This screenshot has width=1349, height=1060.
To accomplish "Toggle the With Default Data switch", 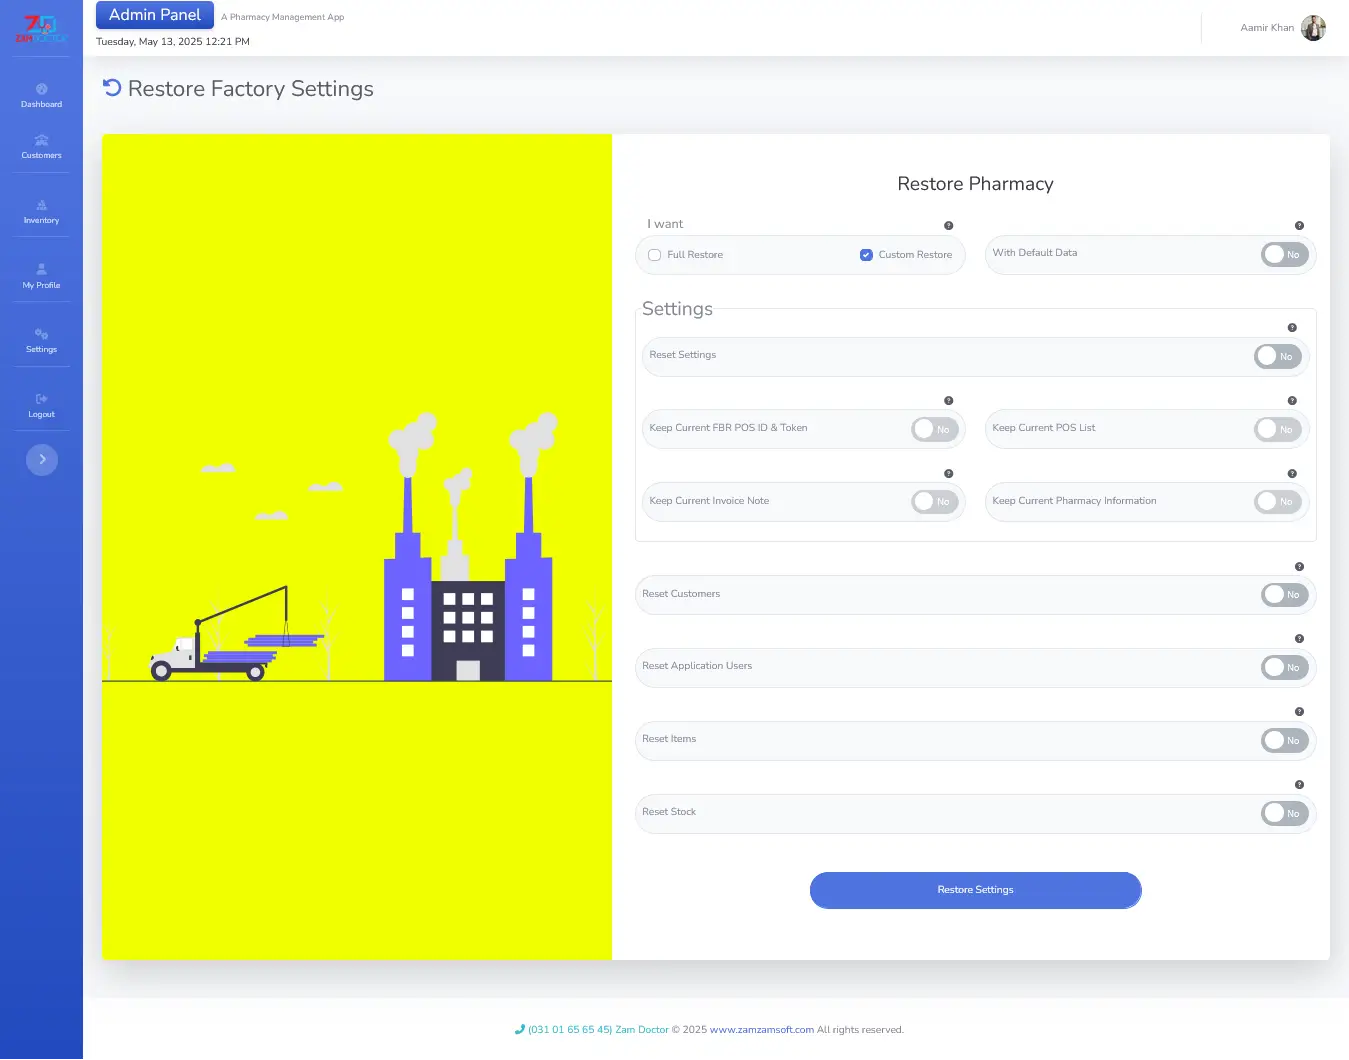I will coord(1284,255).
